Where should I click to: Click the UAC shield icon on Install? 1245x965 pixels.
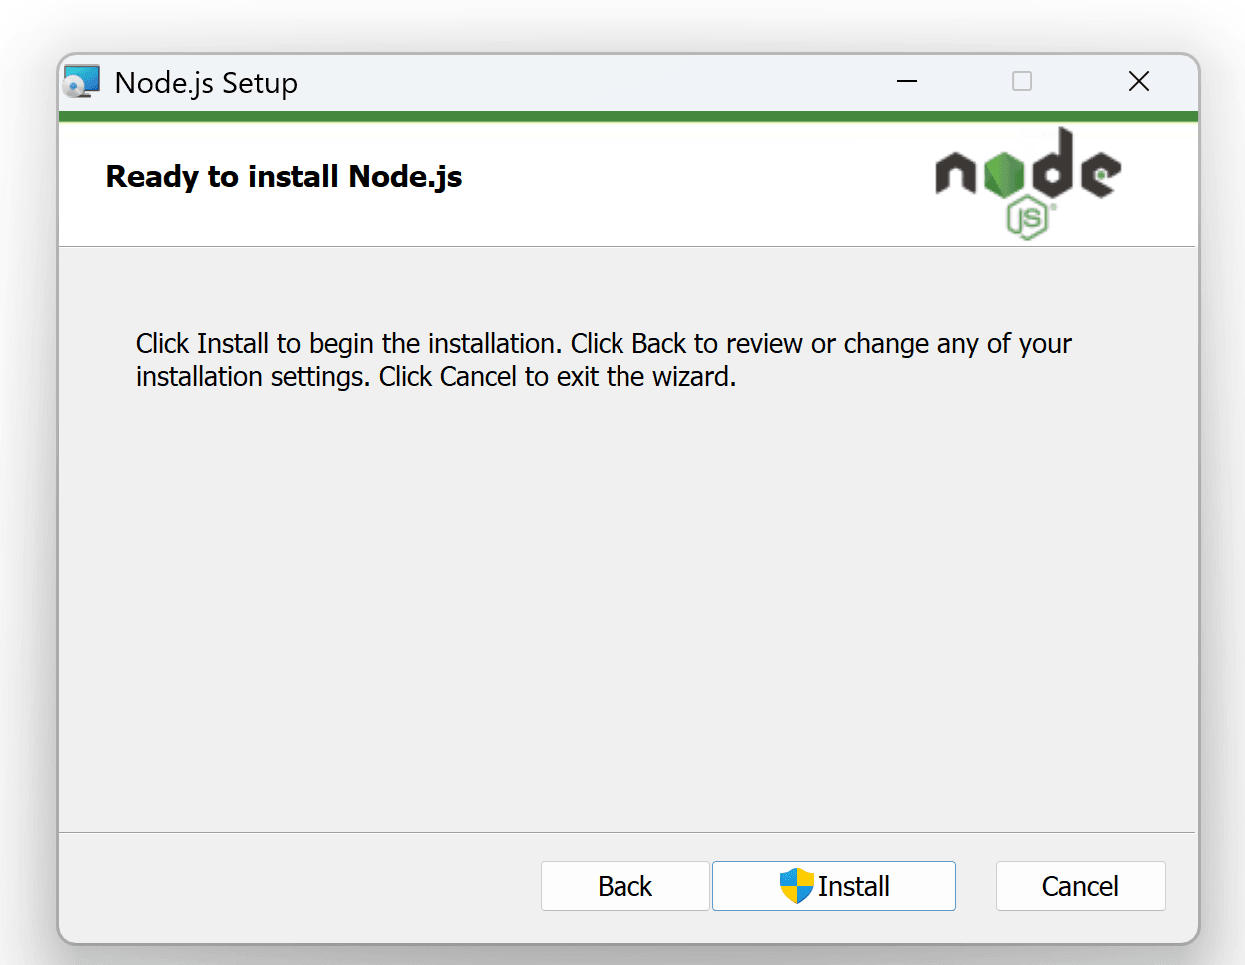(796, 886)
